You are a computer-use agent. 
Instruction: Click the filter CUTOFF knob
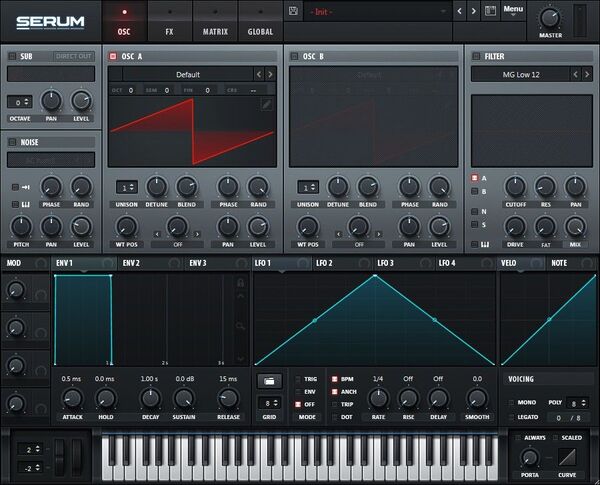(x=515, y=187)
